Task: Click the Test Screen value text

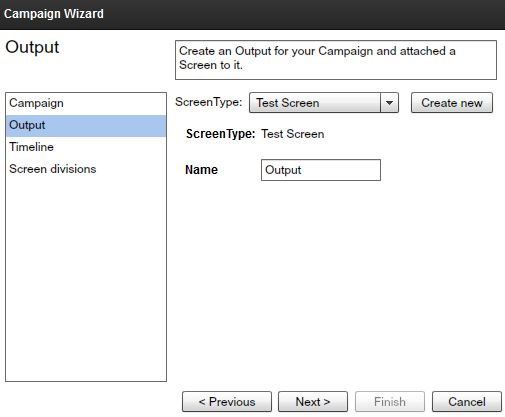Action: (293, 134)
